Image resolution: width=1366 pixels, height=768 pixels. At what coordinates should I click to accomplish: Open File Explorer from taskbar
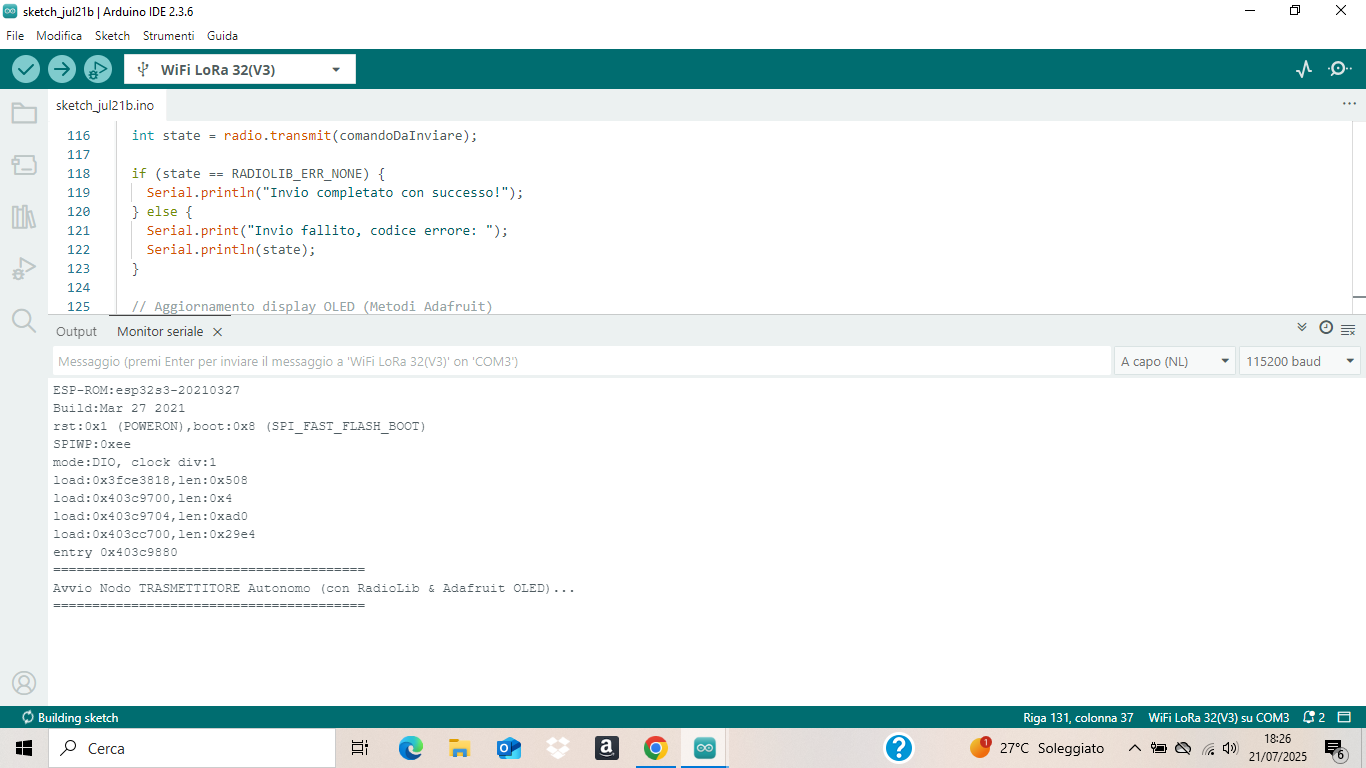click(x=459, y=748)
